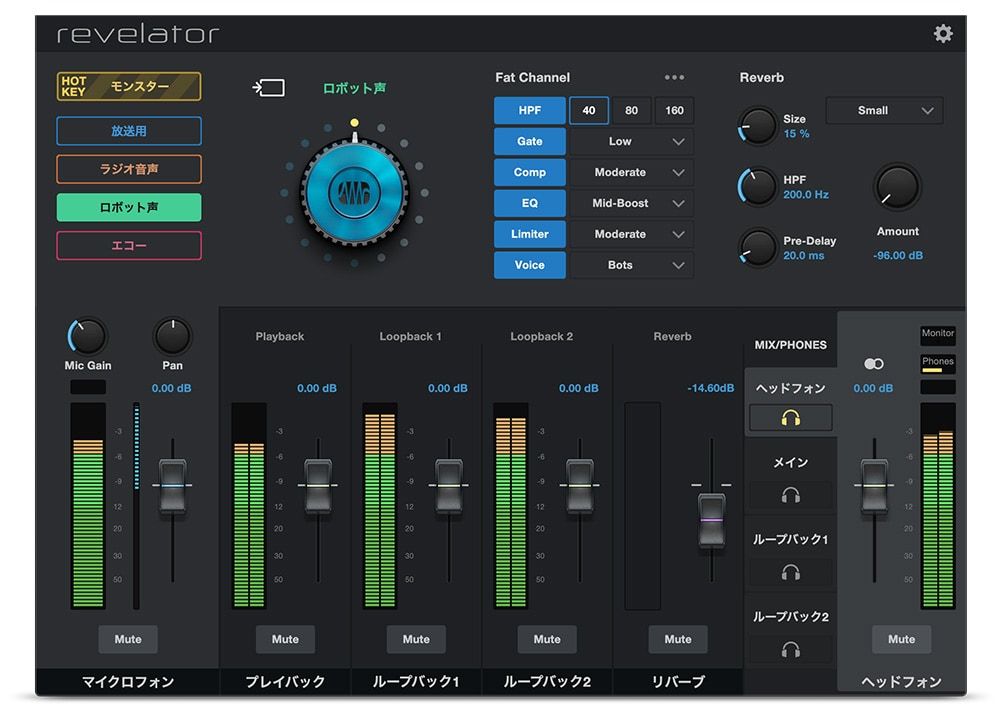Viewport: 1000px width, 714px height.
Task: Click the microphone compressor gain-reduction meter
Action: click(x=136, y=505)
